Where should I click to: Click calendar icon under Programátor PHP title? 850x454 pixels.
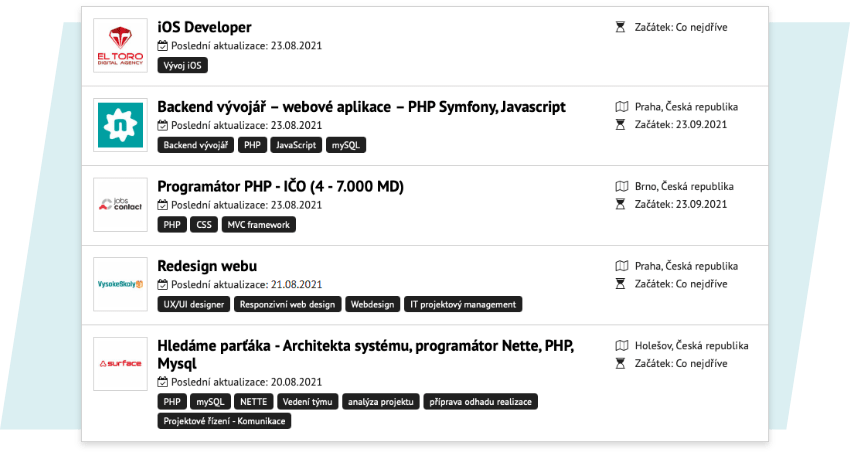pyautogui.click(x=163, y=205)
